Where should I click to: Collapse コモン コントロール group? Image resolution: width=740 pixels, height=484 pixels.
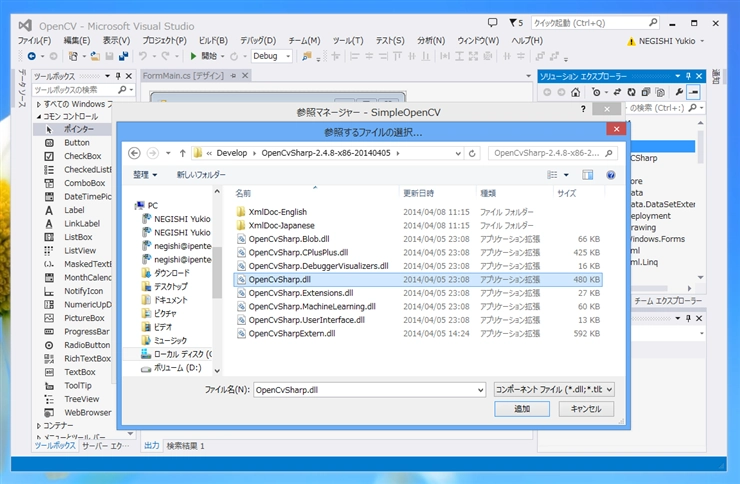[x=39, y=117]
